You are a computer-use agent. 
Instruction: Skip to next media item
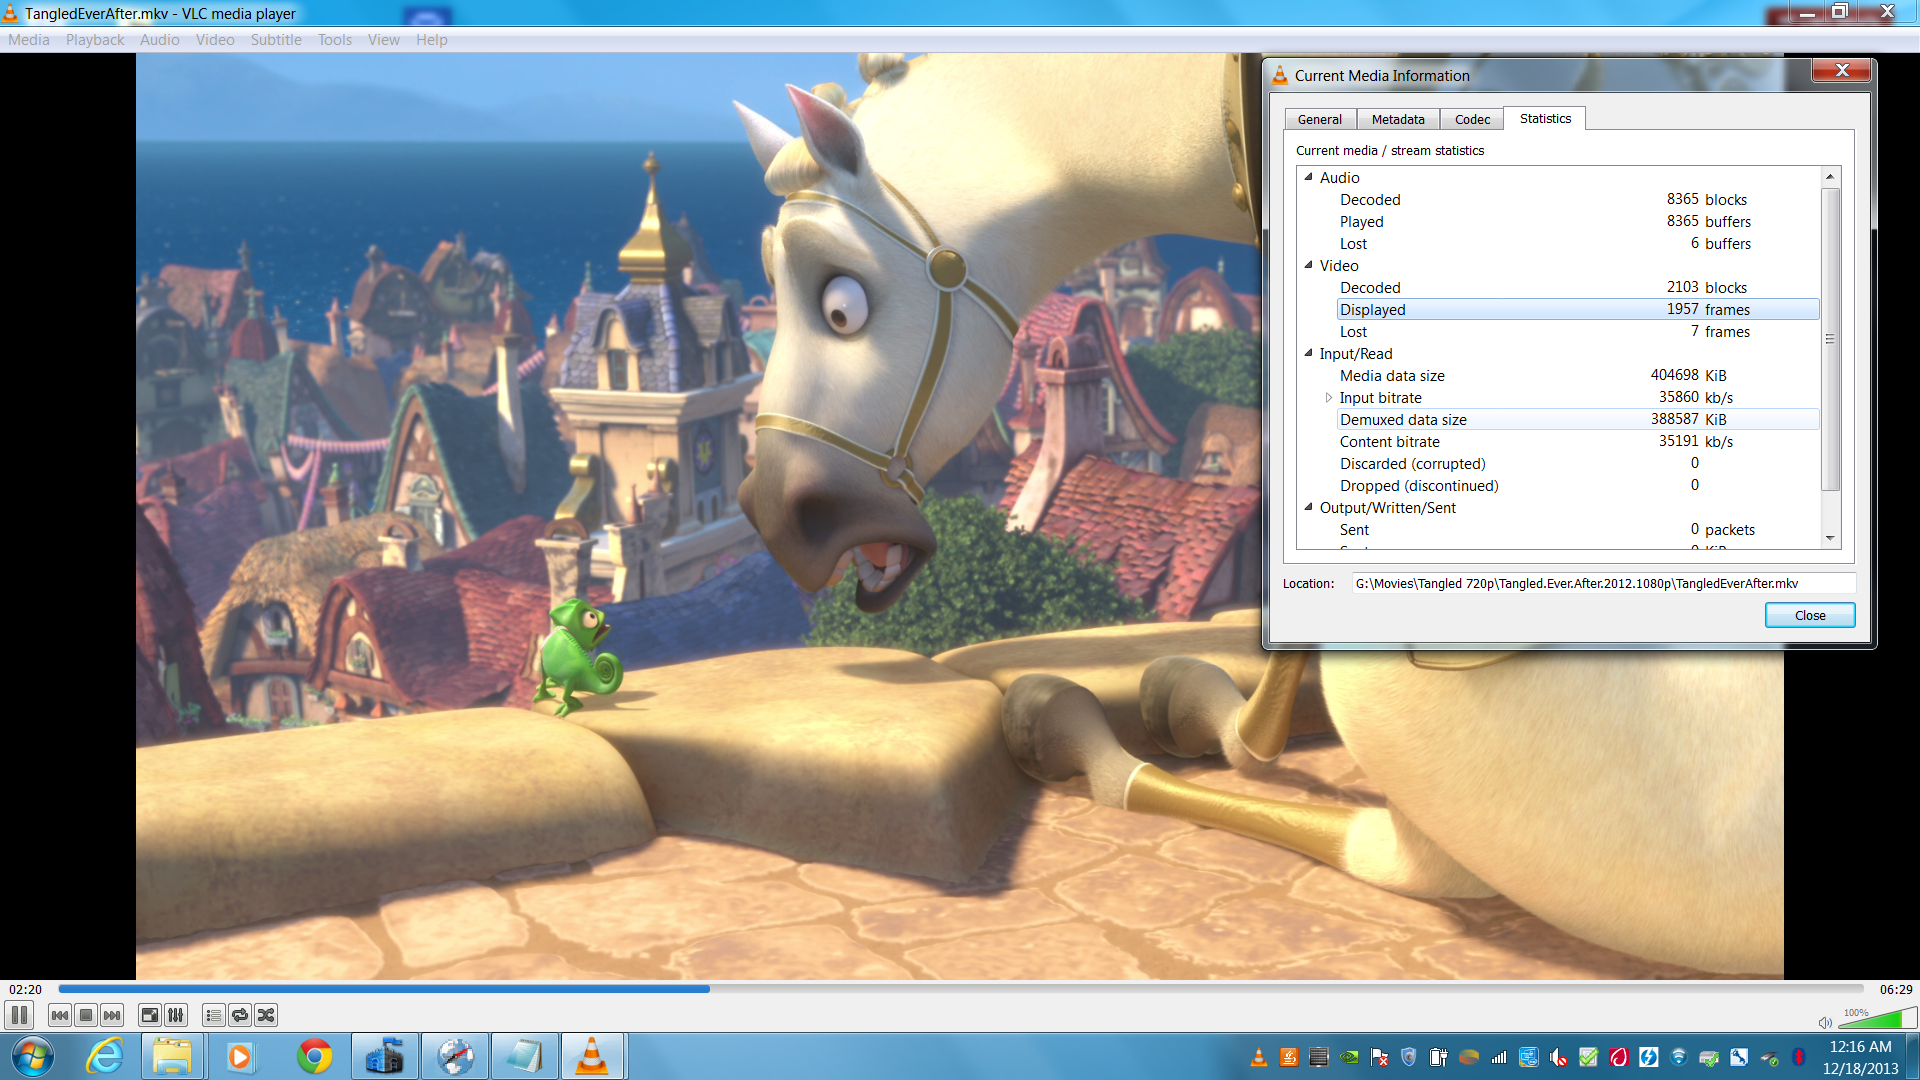112,1015
